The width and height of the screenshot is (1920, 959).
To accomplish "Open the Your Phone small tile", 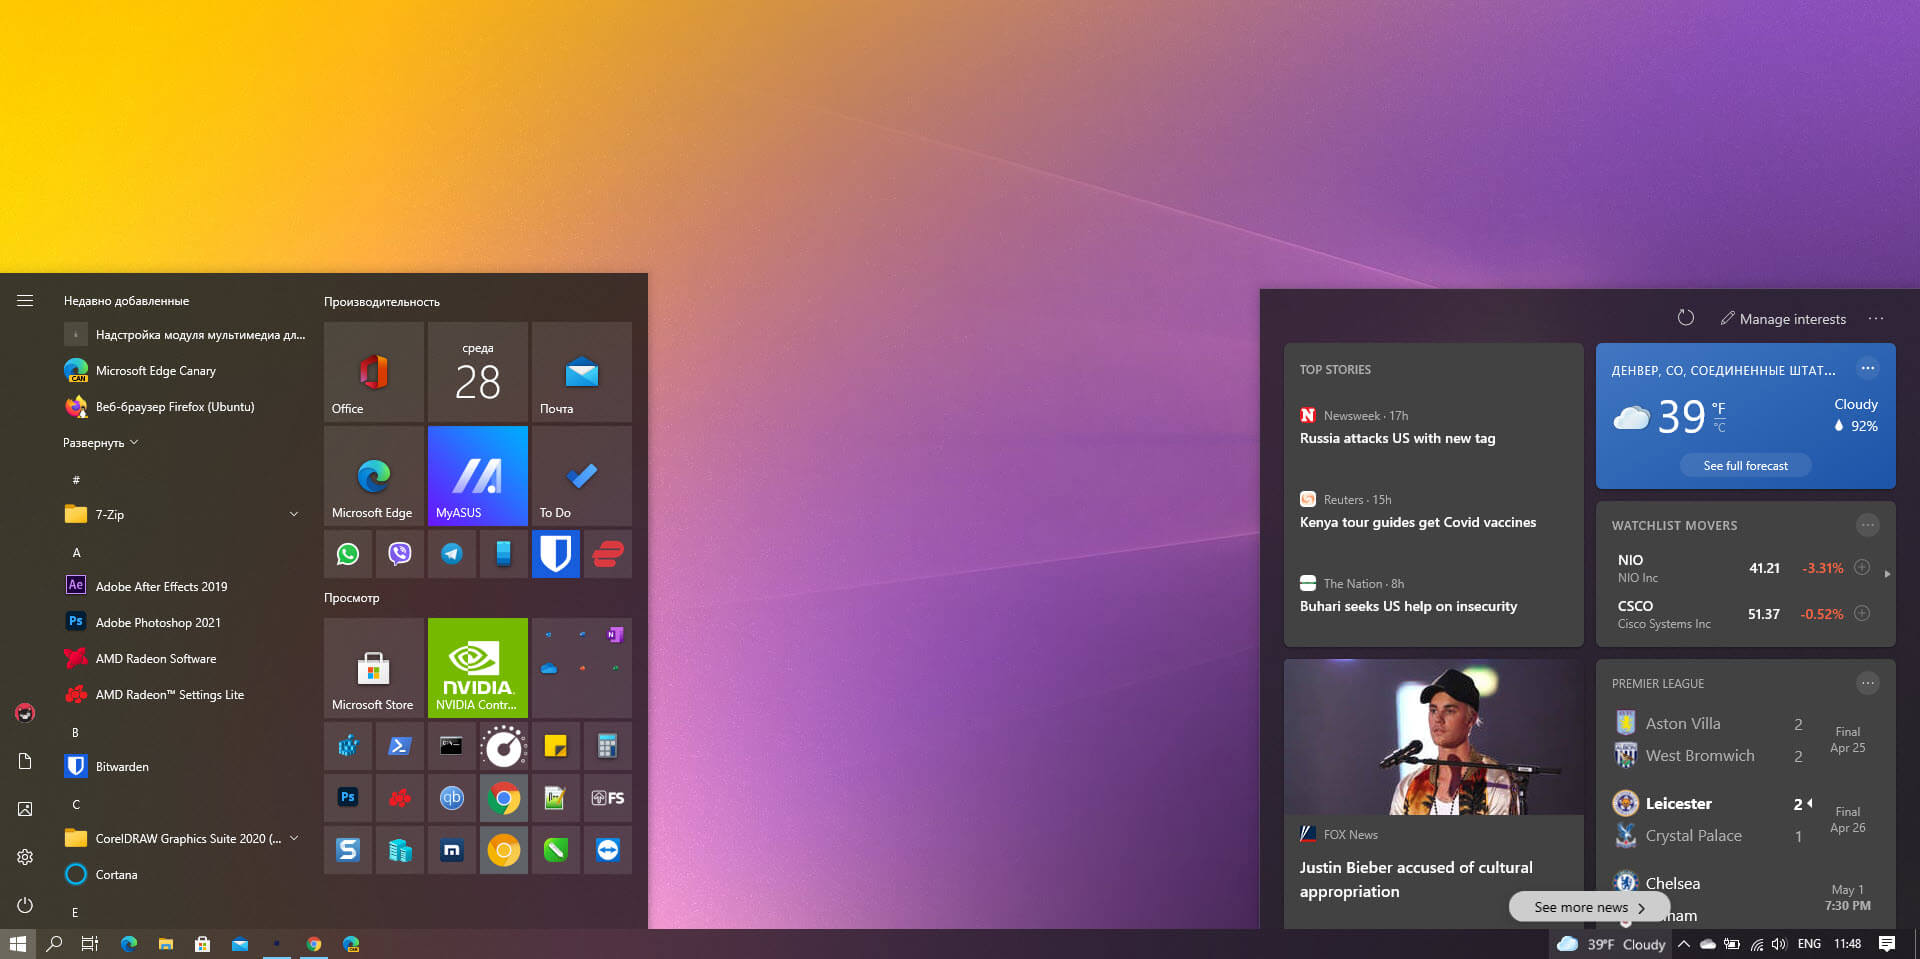I will [504, 554].
